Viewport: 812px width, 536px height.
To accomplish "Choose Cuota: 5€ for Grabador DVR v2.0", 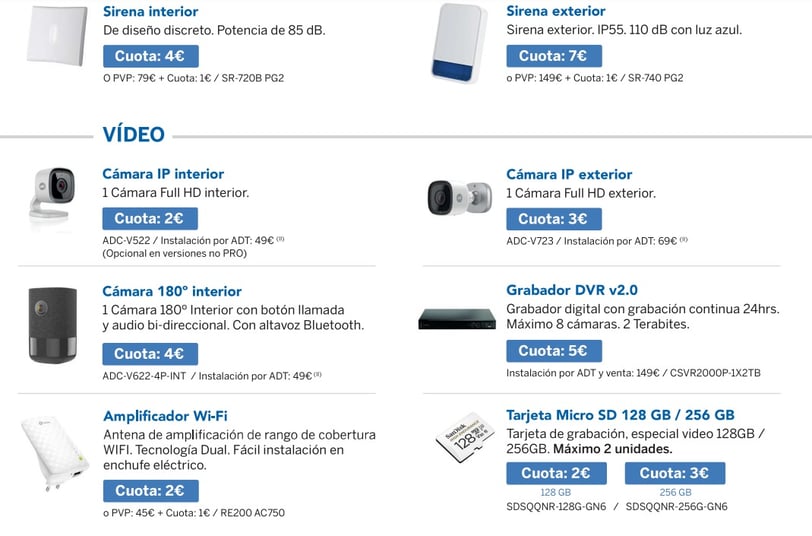I will pos(554,351).
